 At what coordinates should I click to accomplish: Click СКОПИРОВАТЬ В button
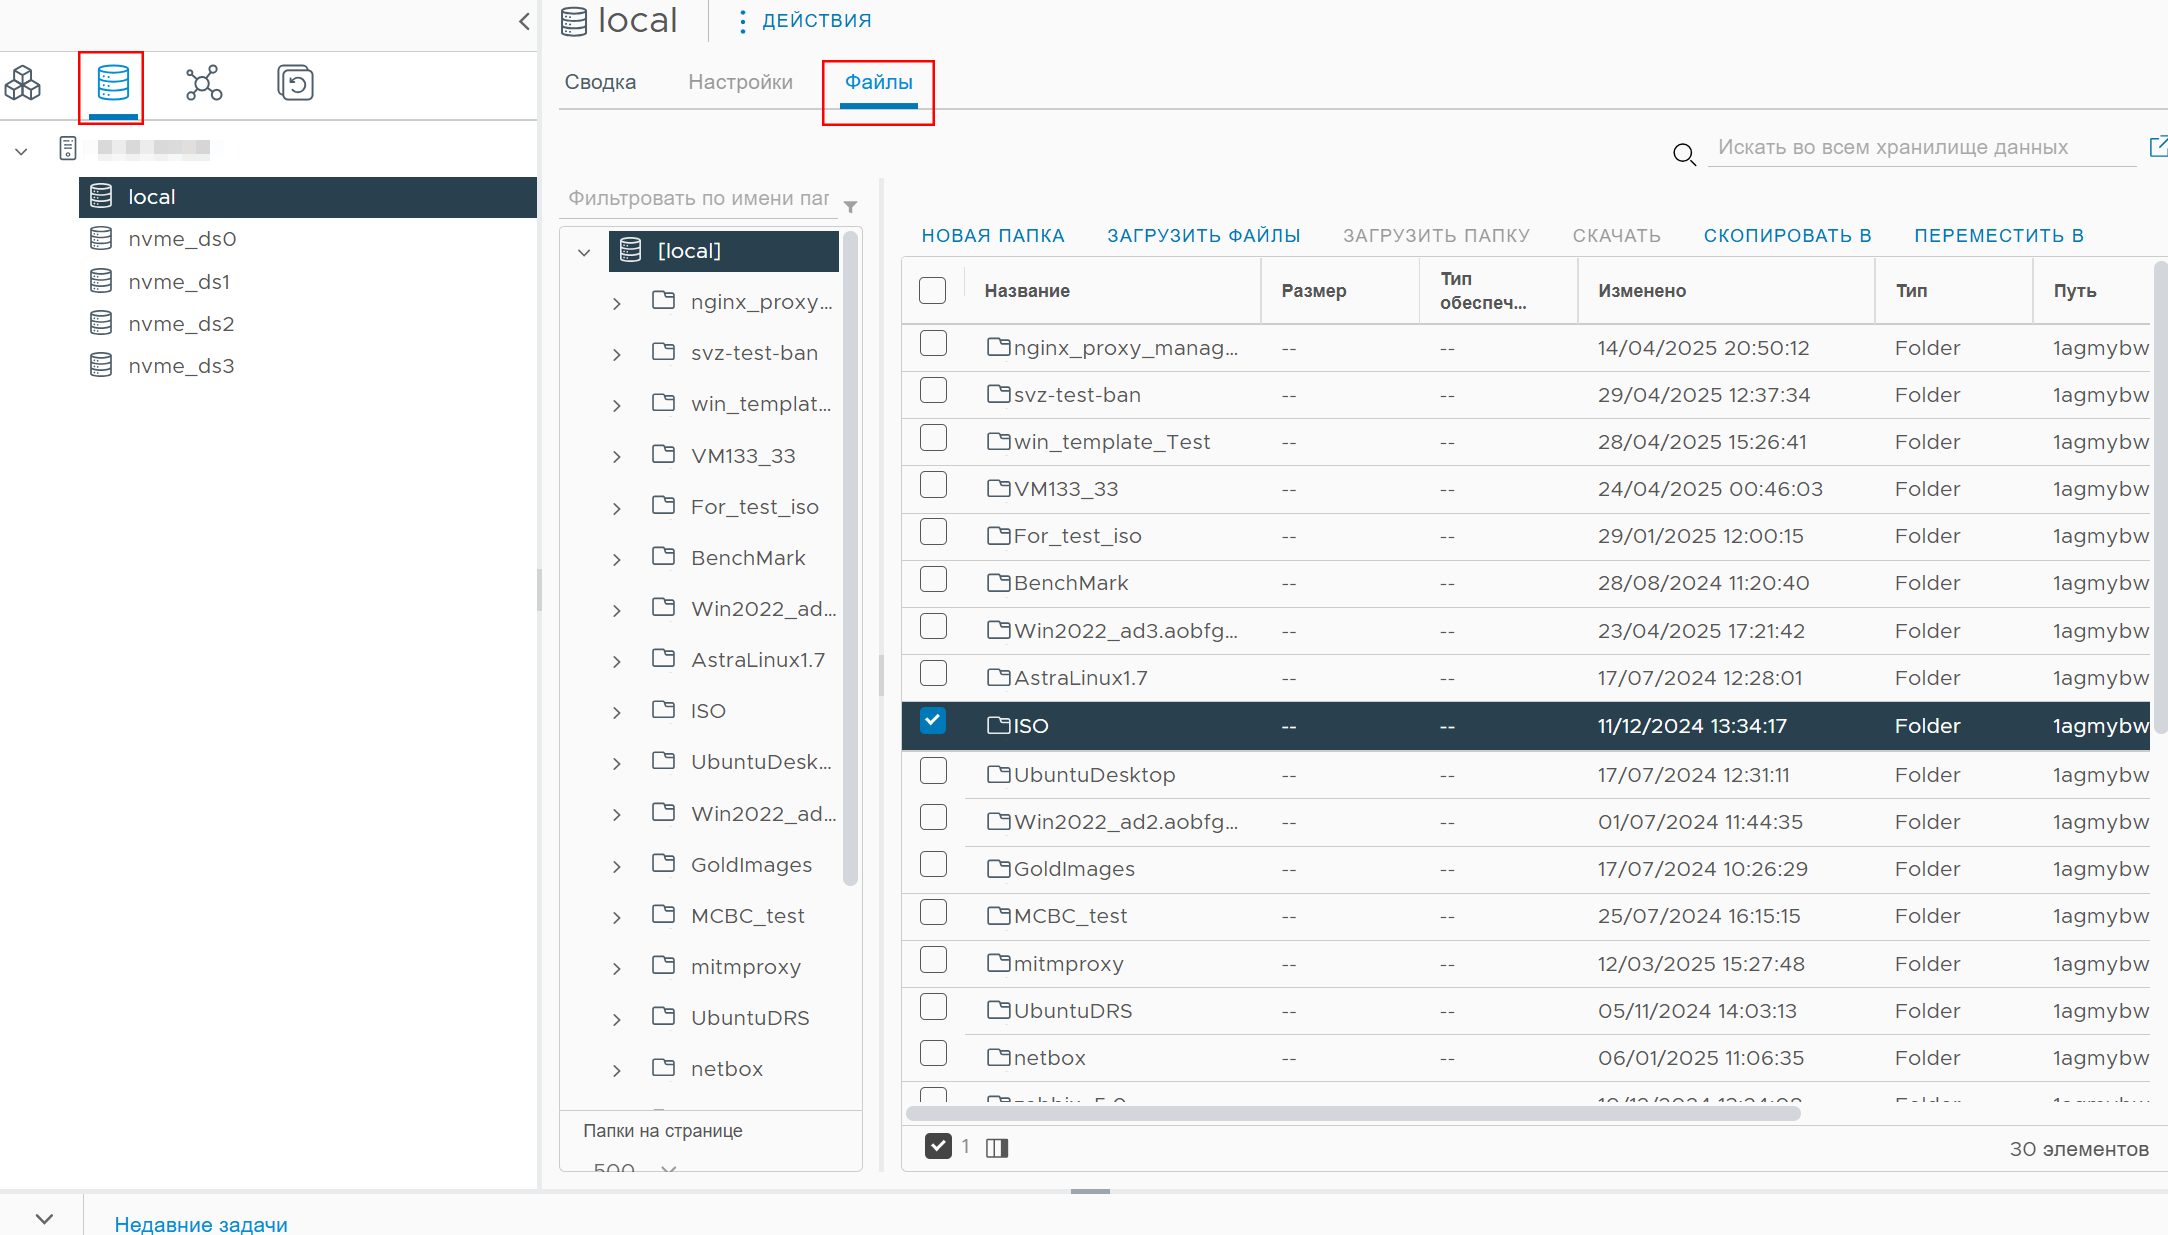click(x=1787, y=235)
